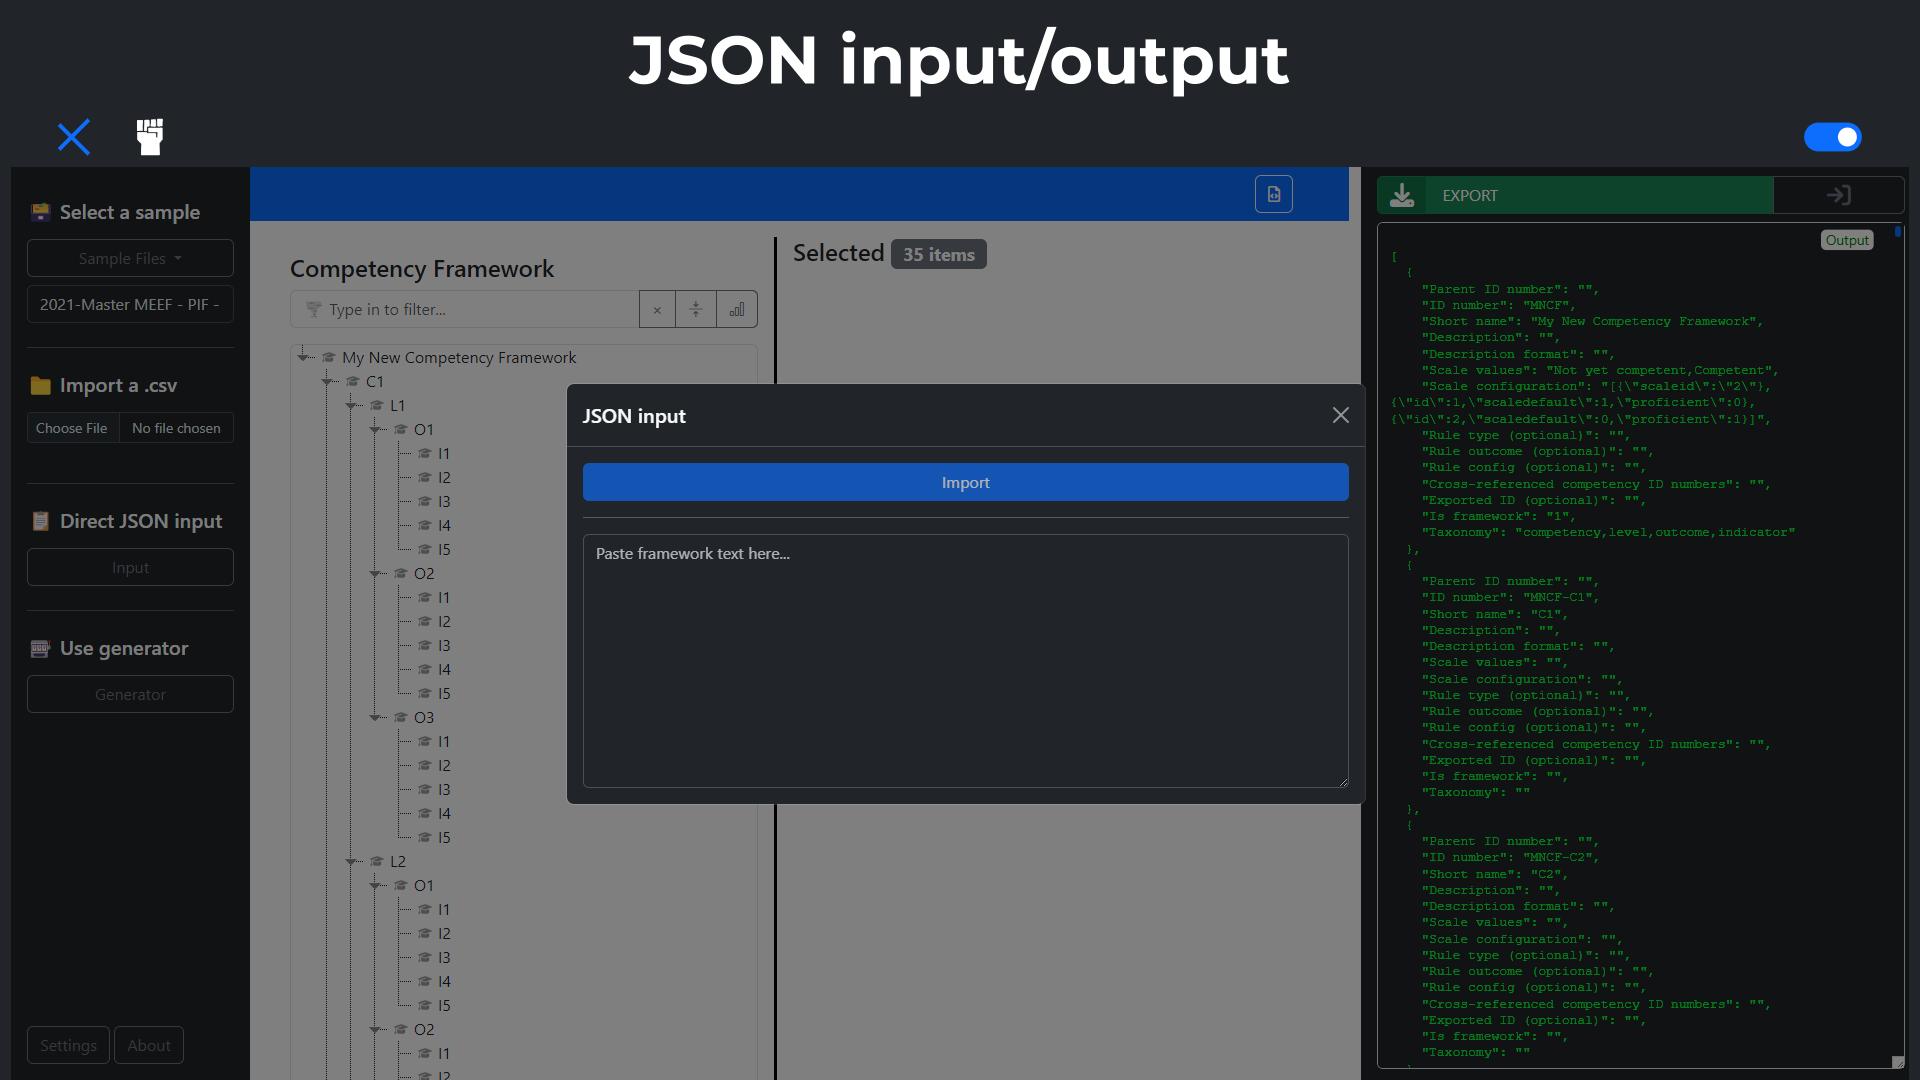Screen dimensions: 1920x1080
Task: Collapse O1 under L2
Action: point(375,885)
